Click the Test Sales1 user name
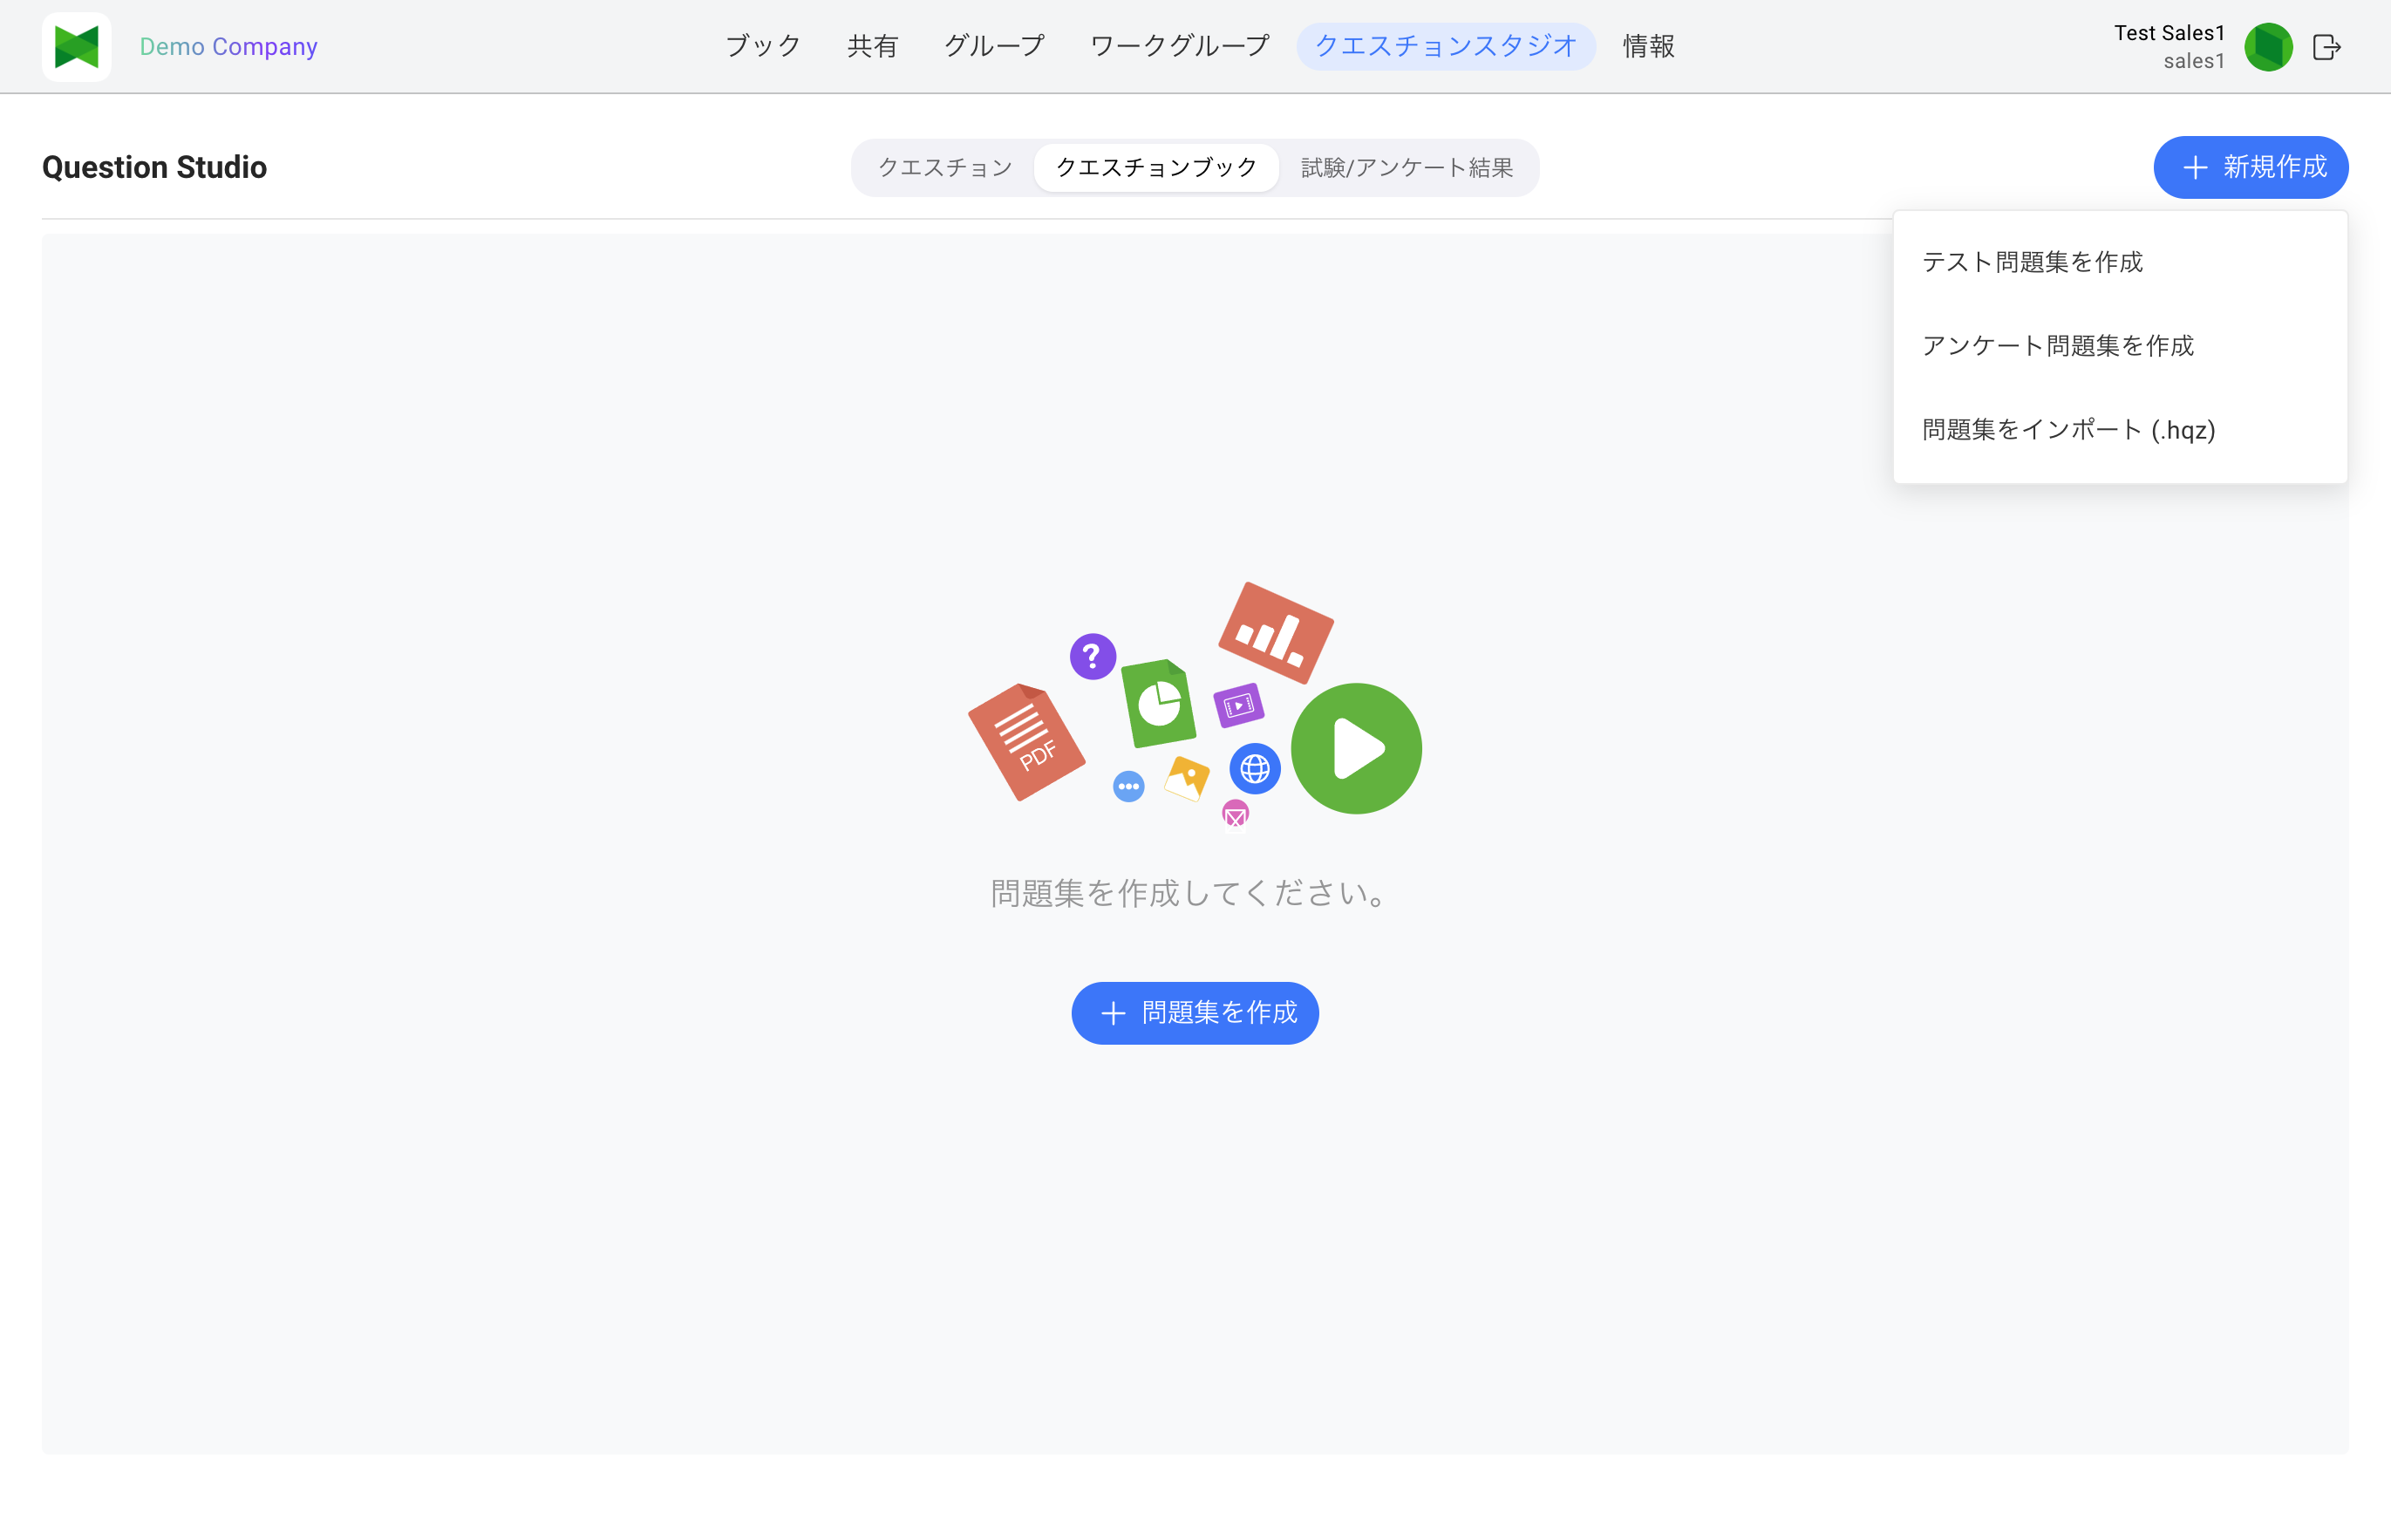2391x1540 pixels. click(2169, 33)
